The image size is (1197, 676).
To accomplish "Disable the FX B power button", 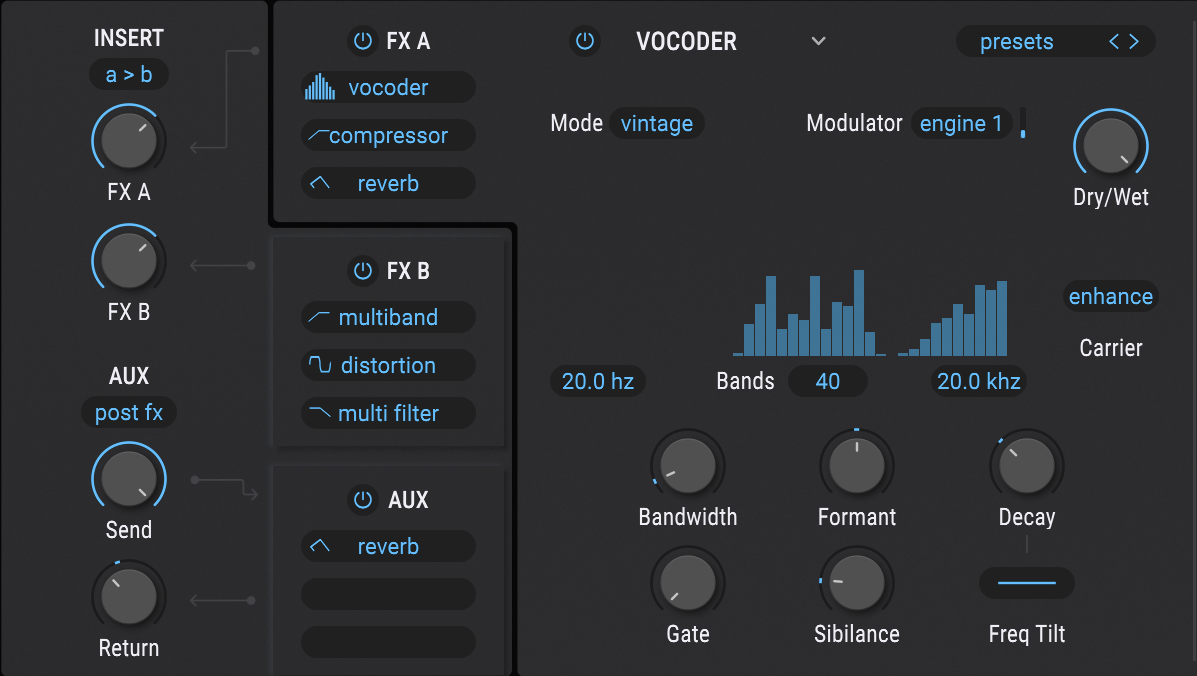I will pyautogui.click(x=361, y=271).
